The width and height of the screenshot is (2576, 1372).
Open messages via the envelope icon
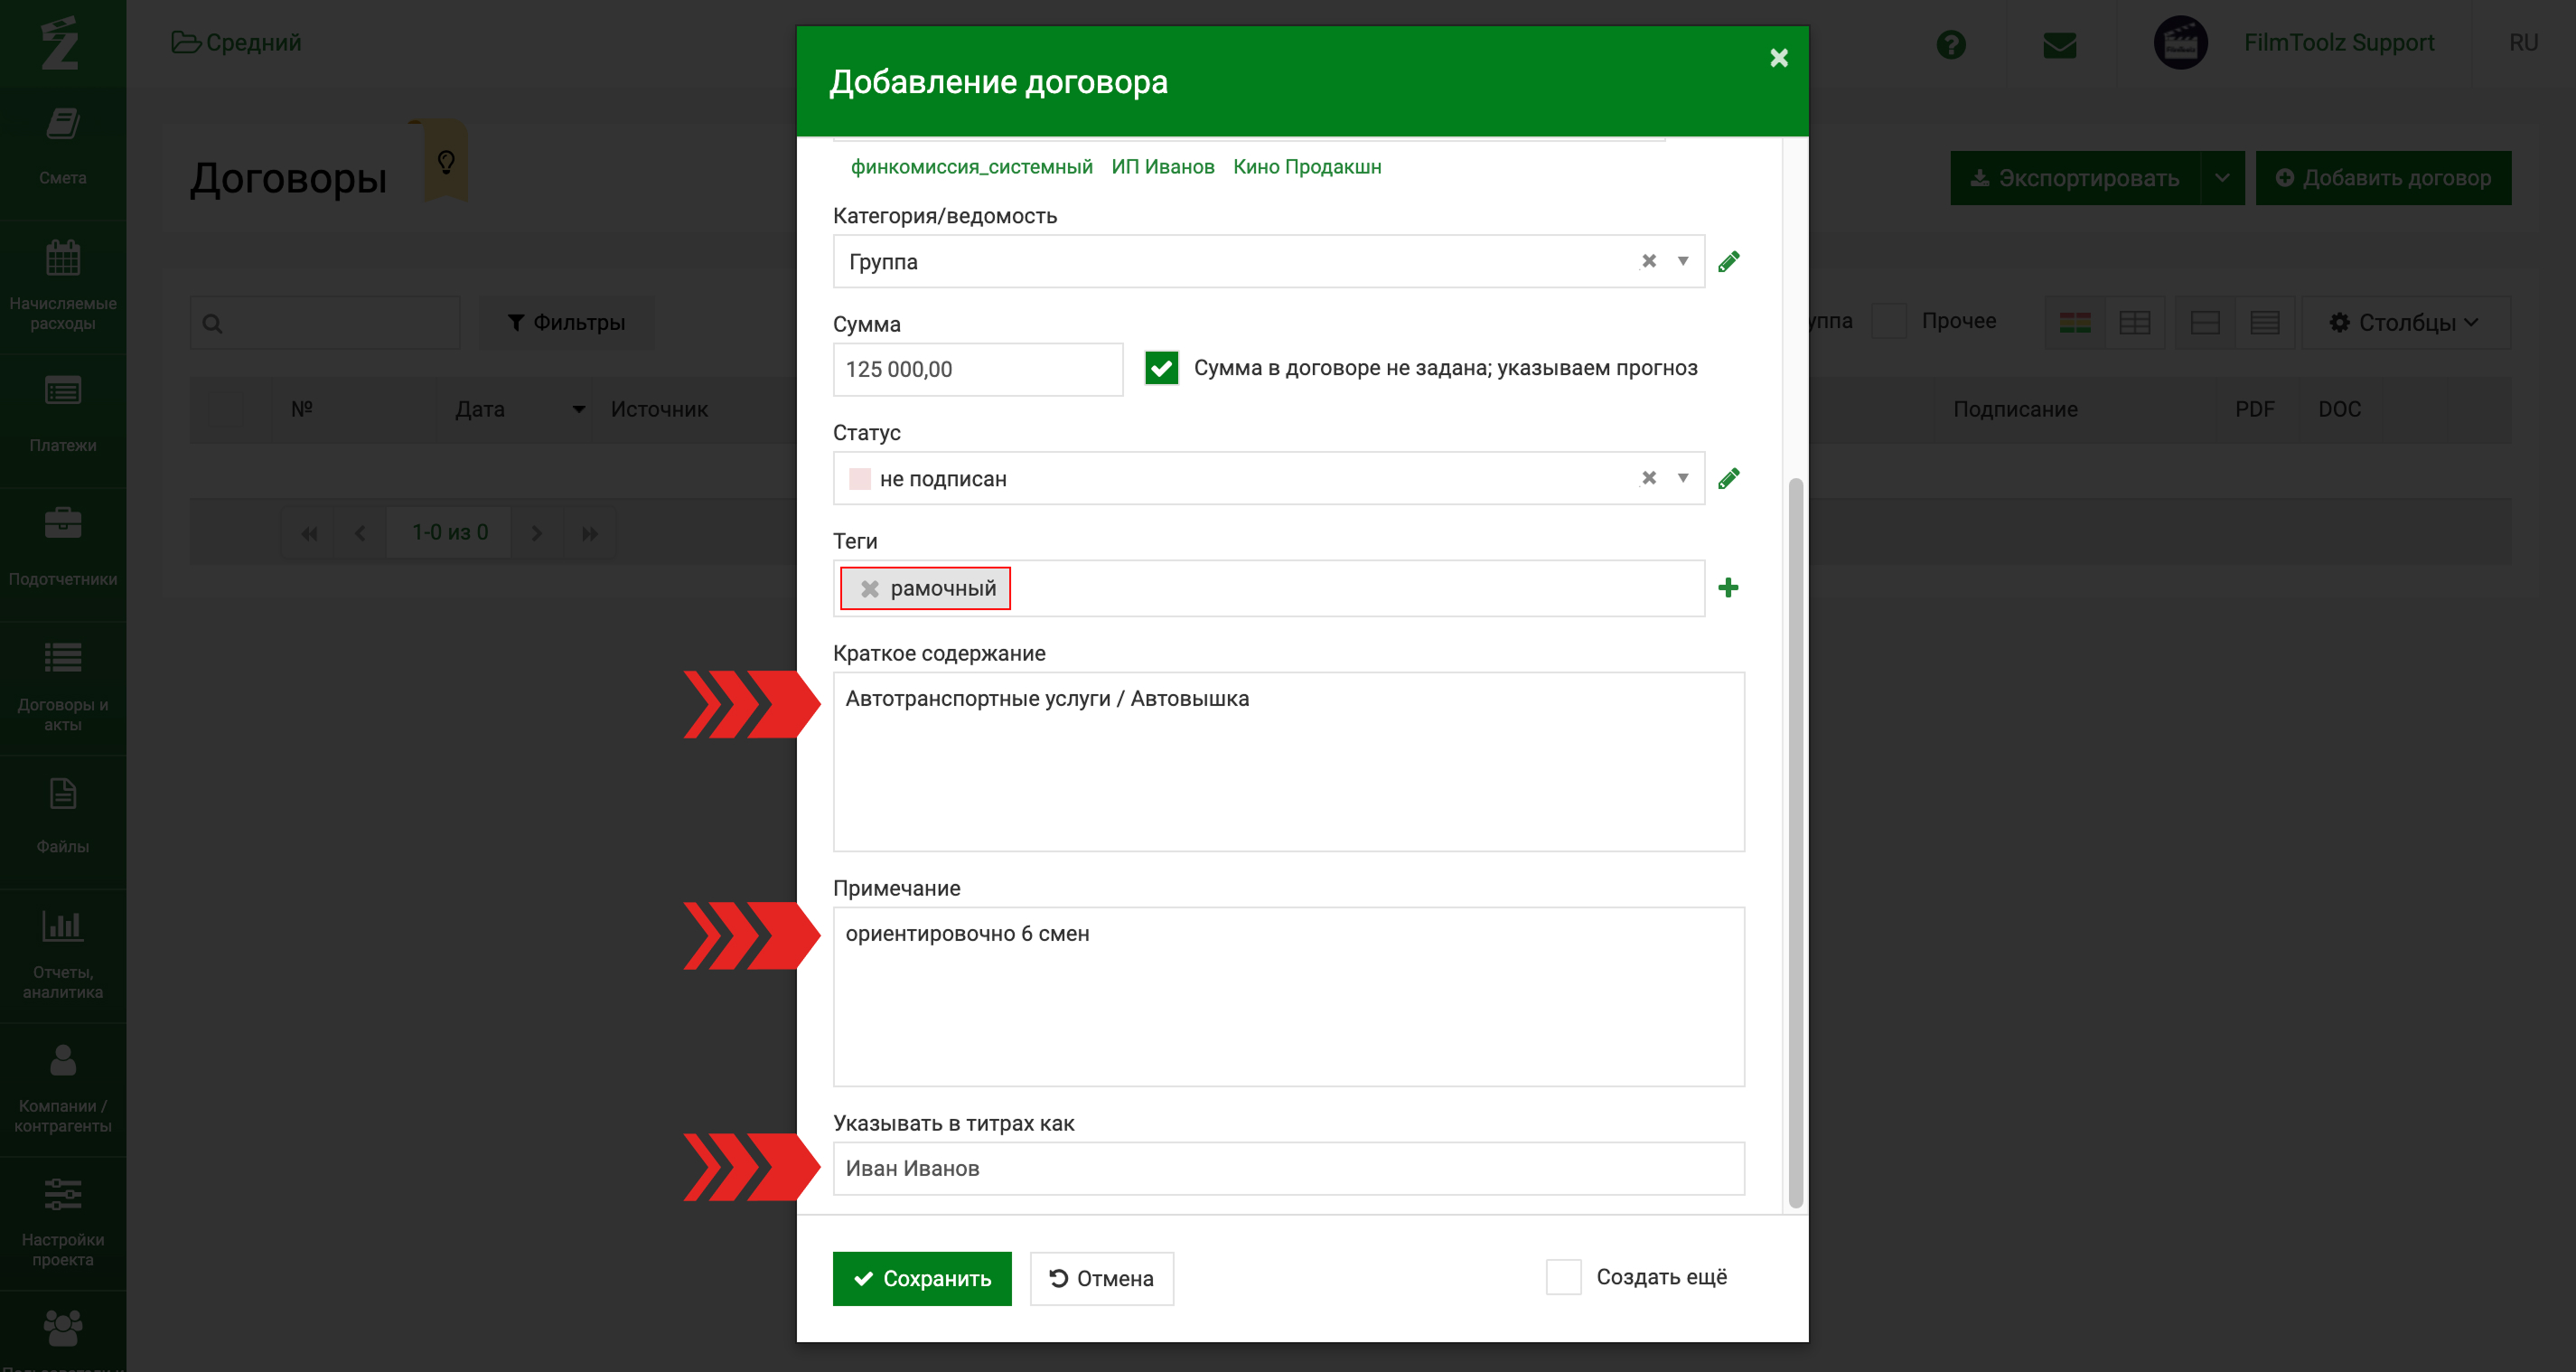2059,44
